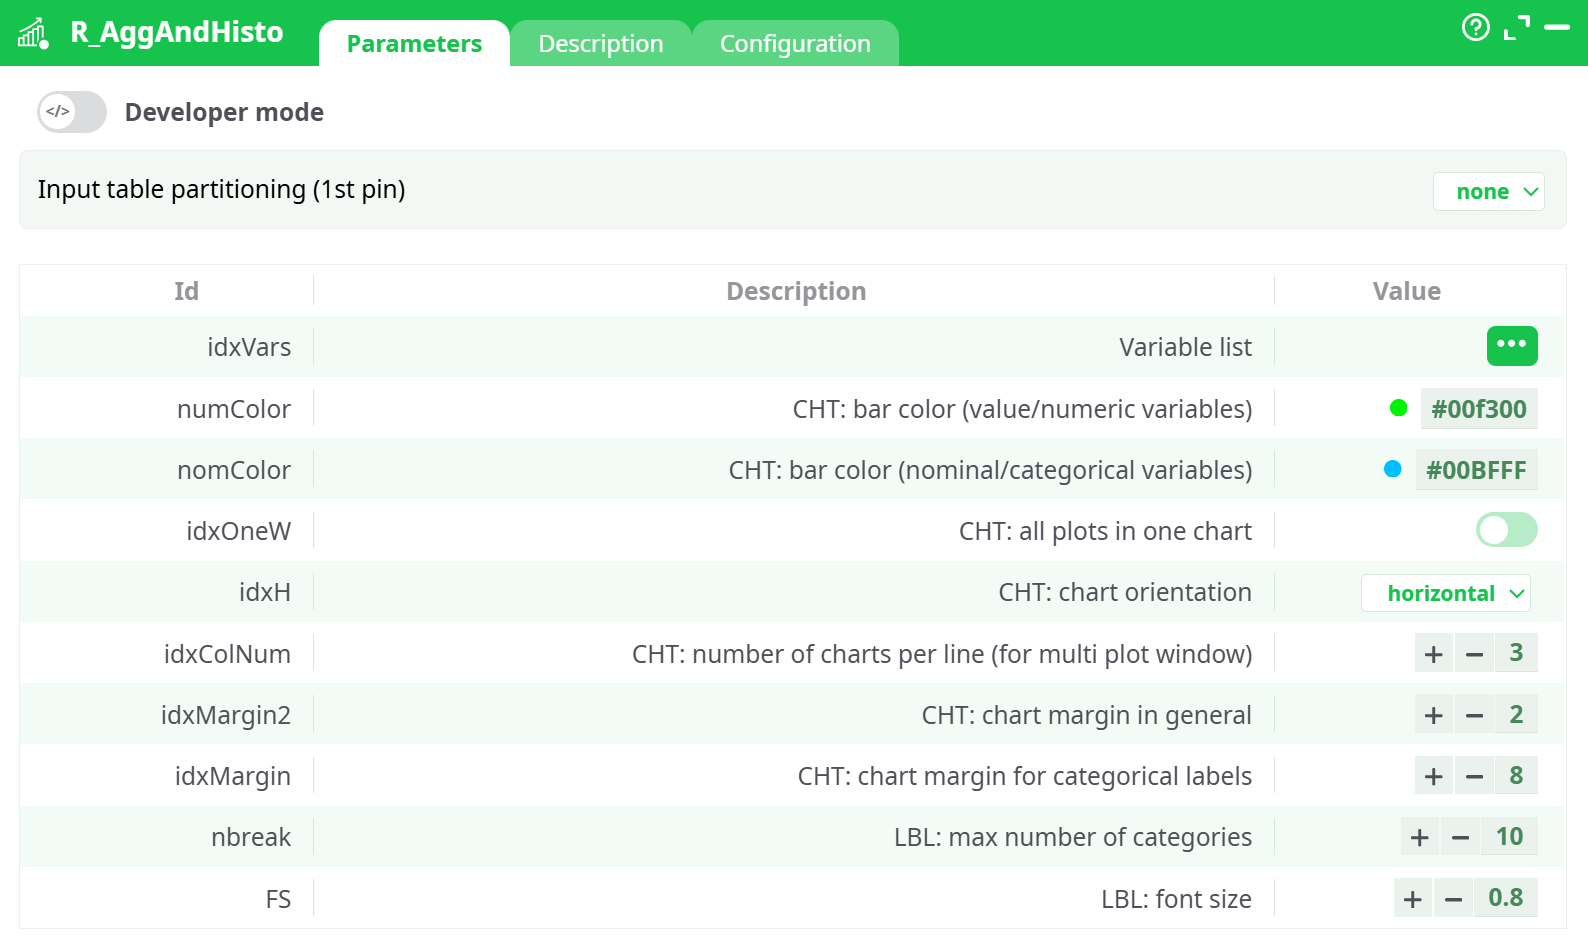Edit the #00BFFF color hex field
The image size is (1588, 947).
[1476, 470]
